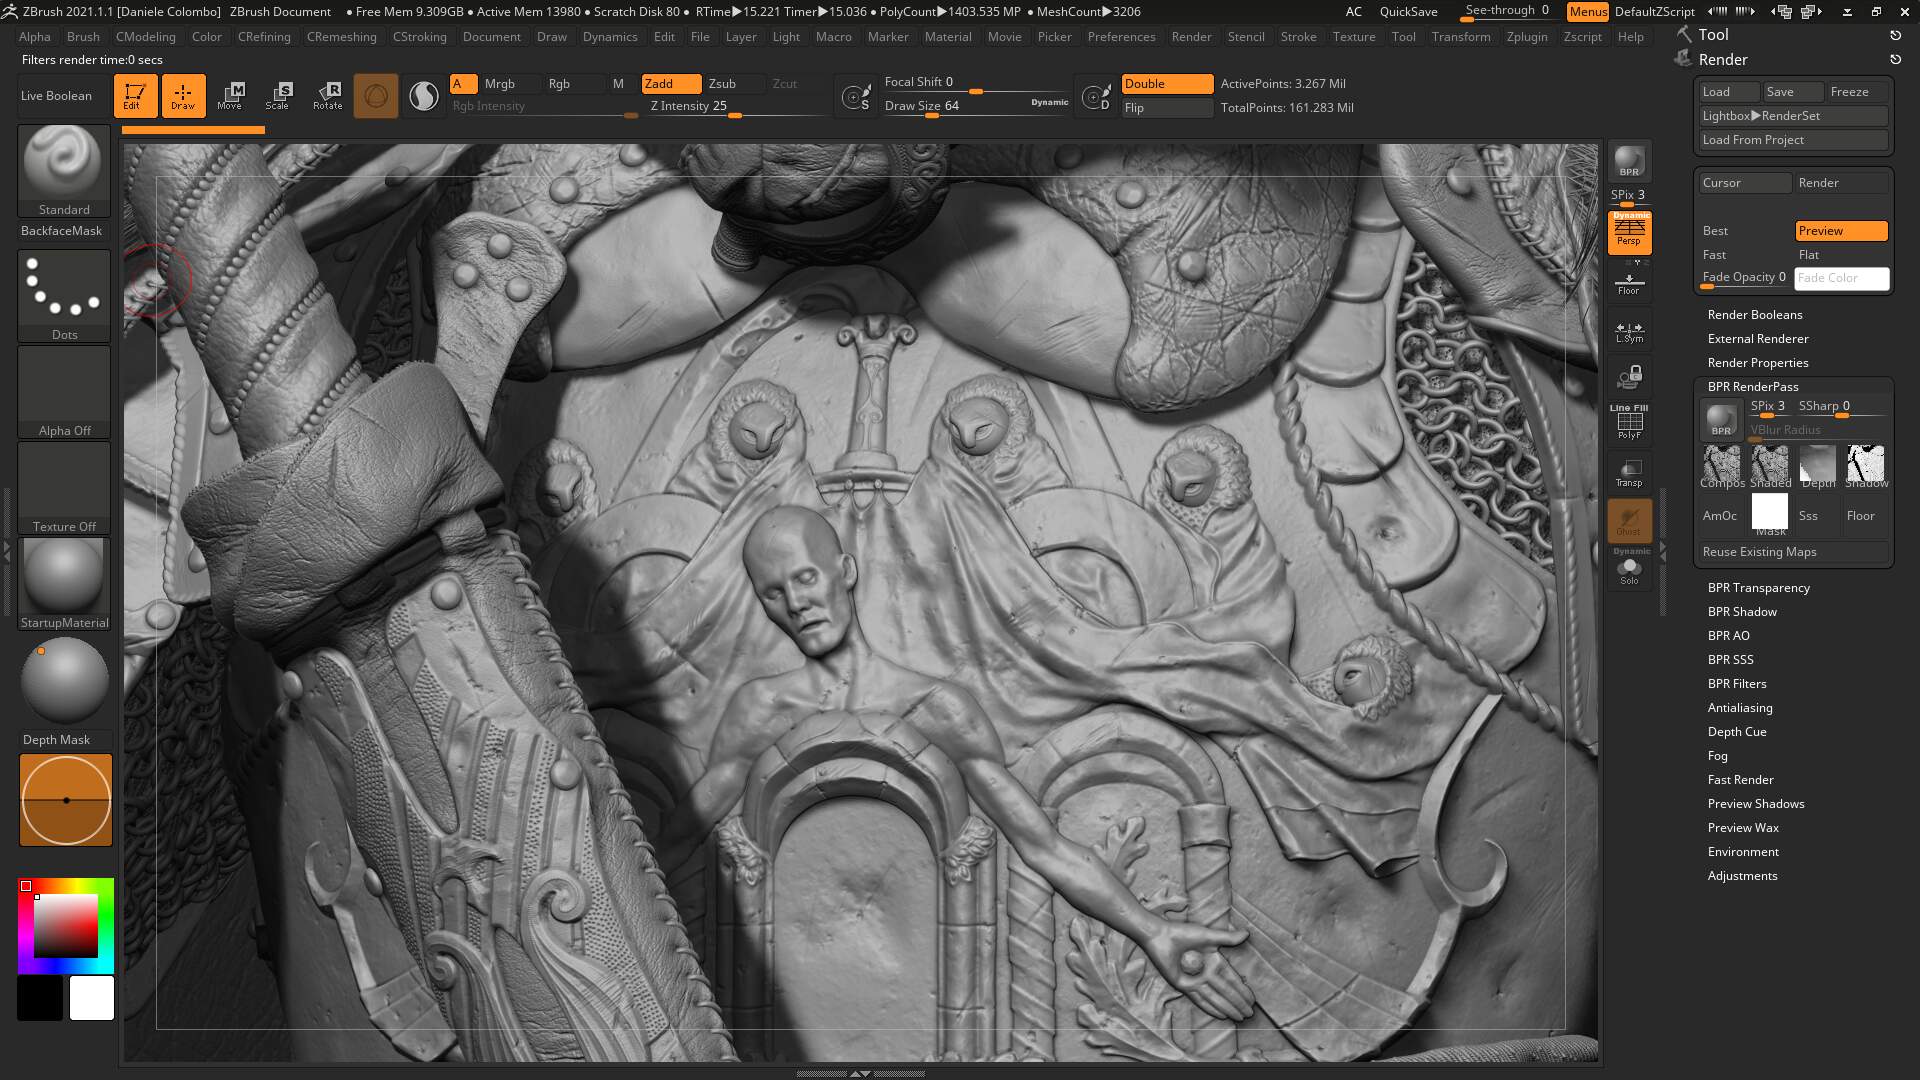Select the Draw mode button
This screenshot has width=1920, height=1080.
183,96
